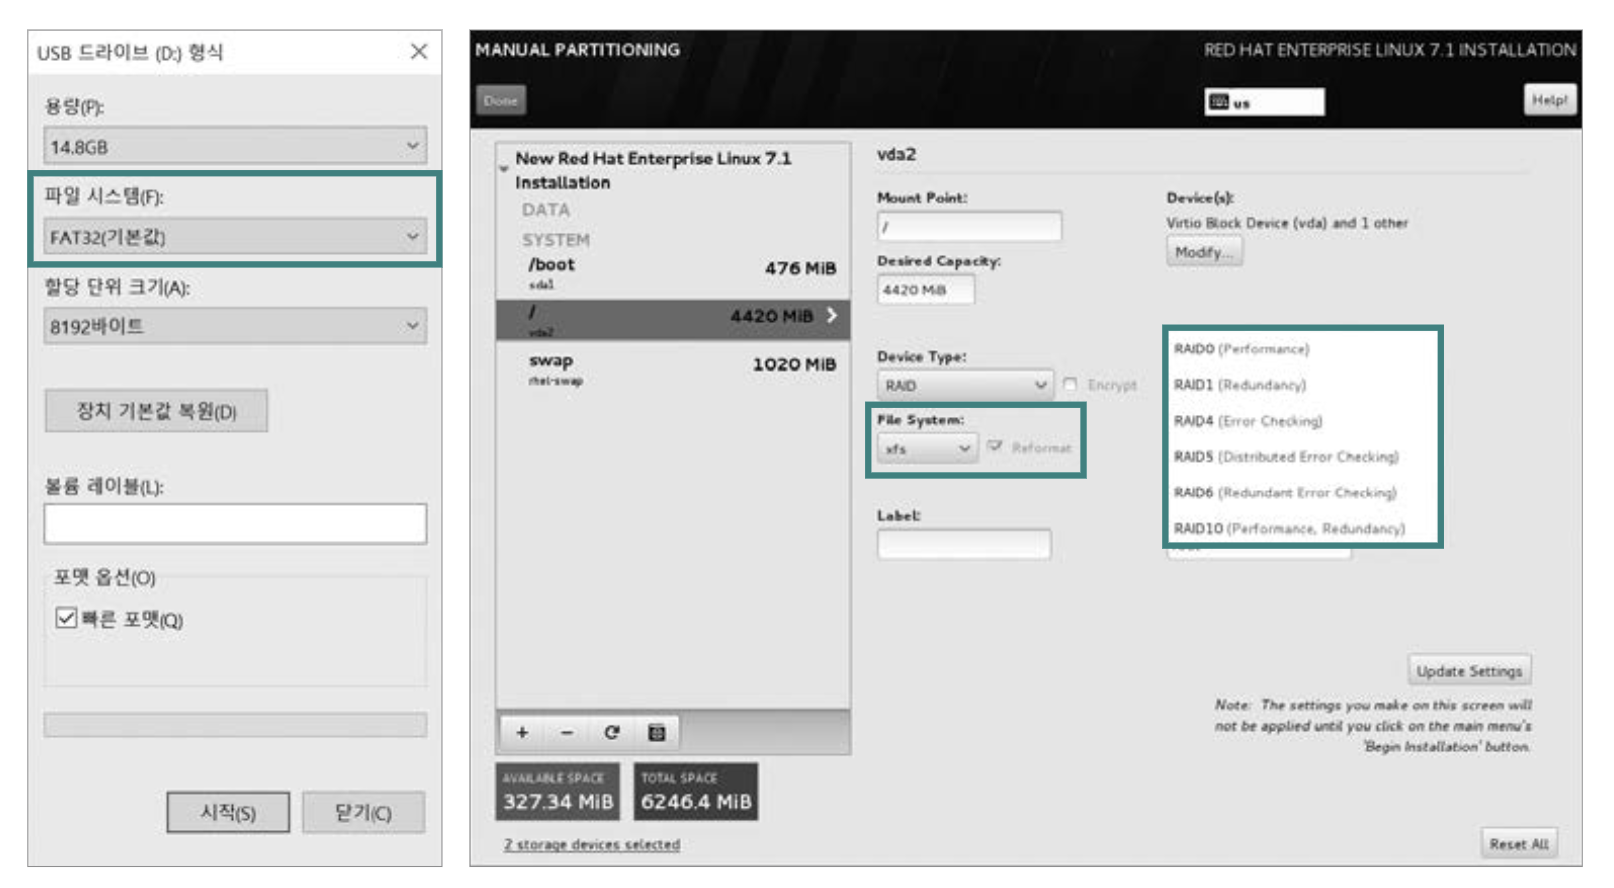Open configure mount point icon in partition toolbar

coord(656,733)
